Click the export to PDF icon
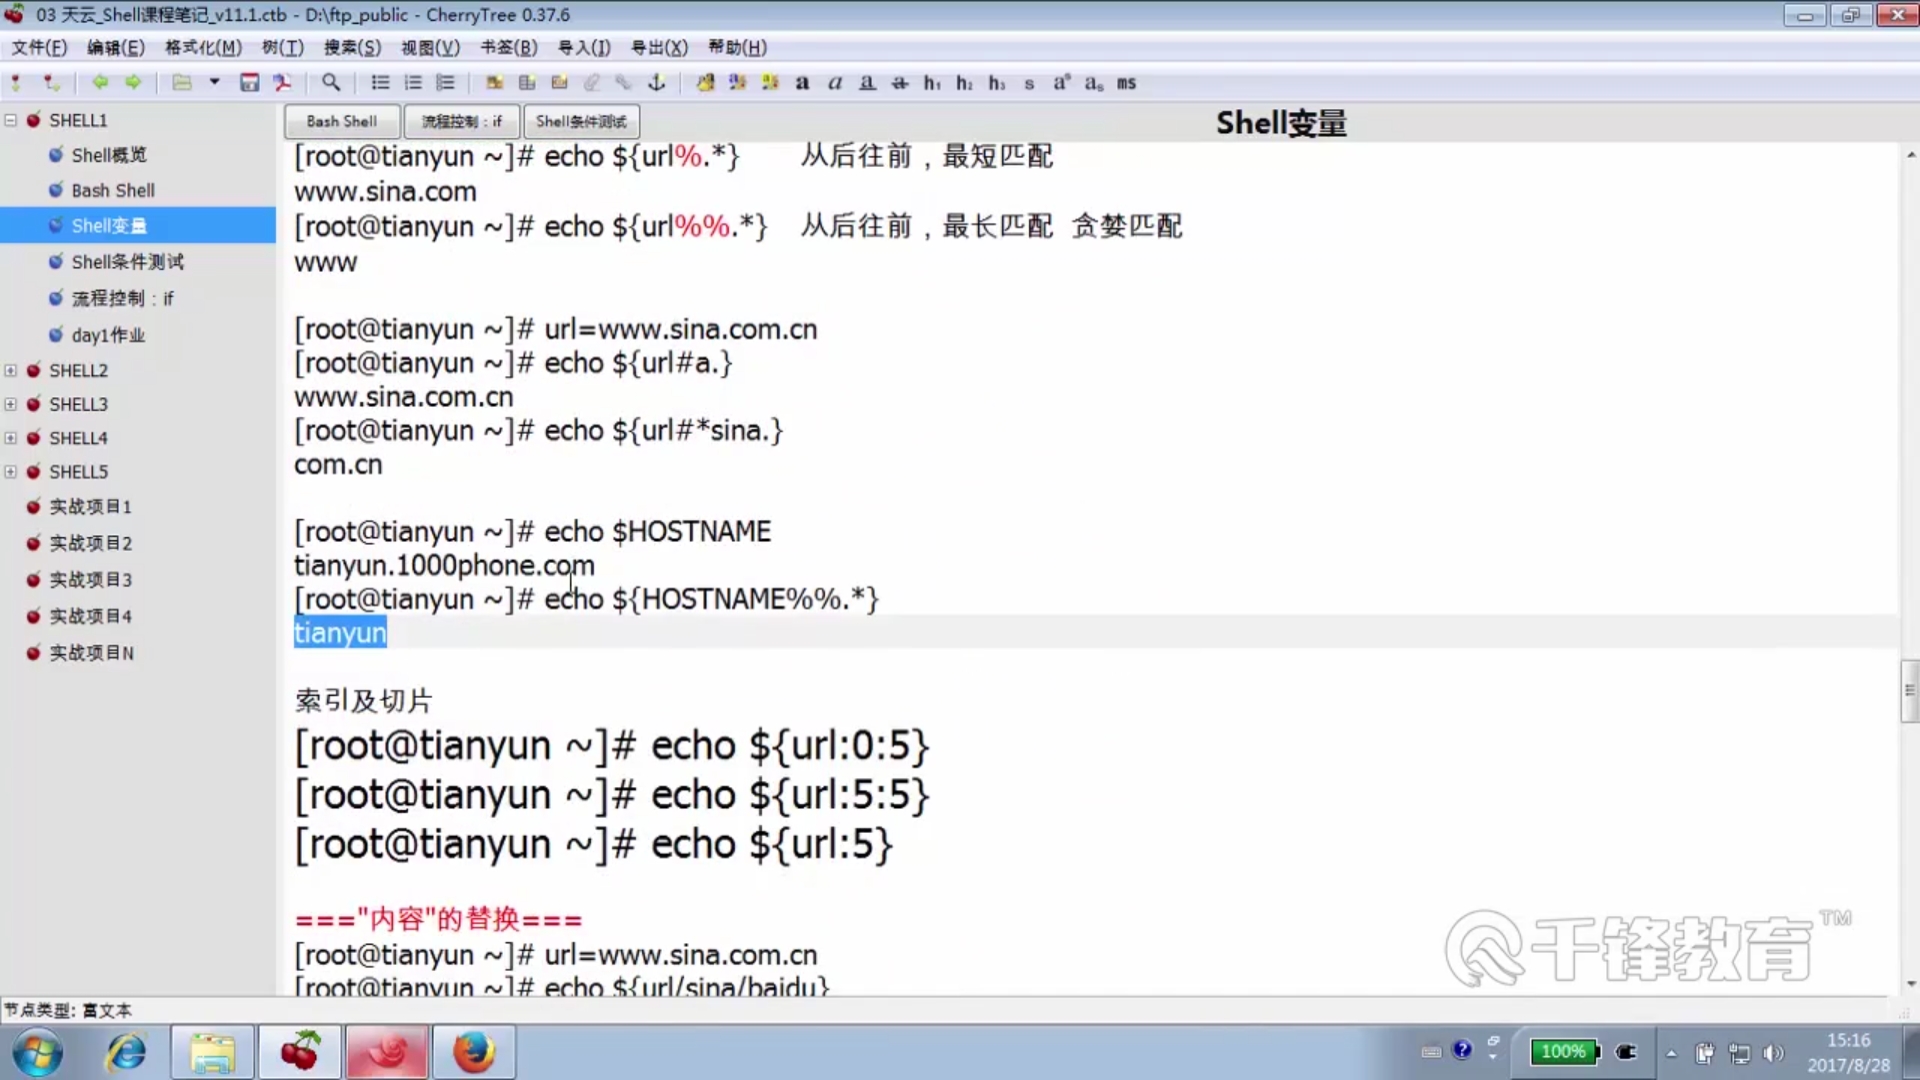The image size is (1920, 1080). click(x=282, y=83)
